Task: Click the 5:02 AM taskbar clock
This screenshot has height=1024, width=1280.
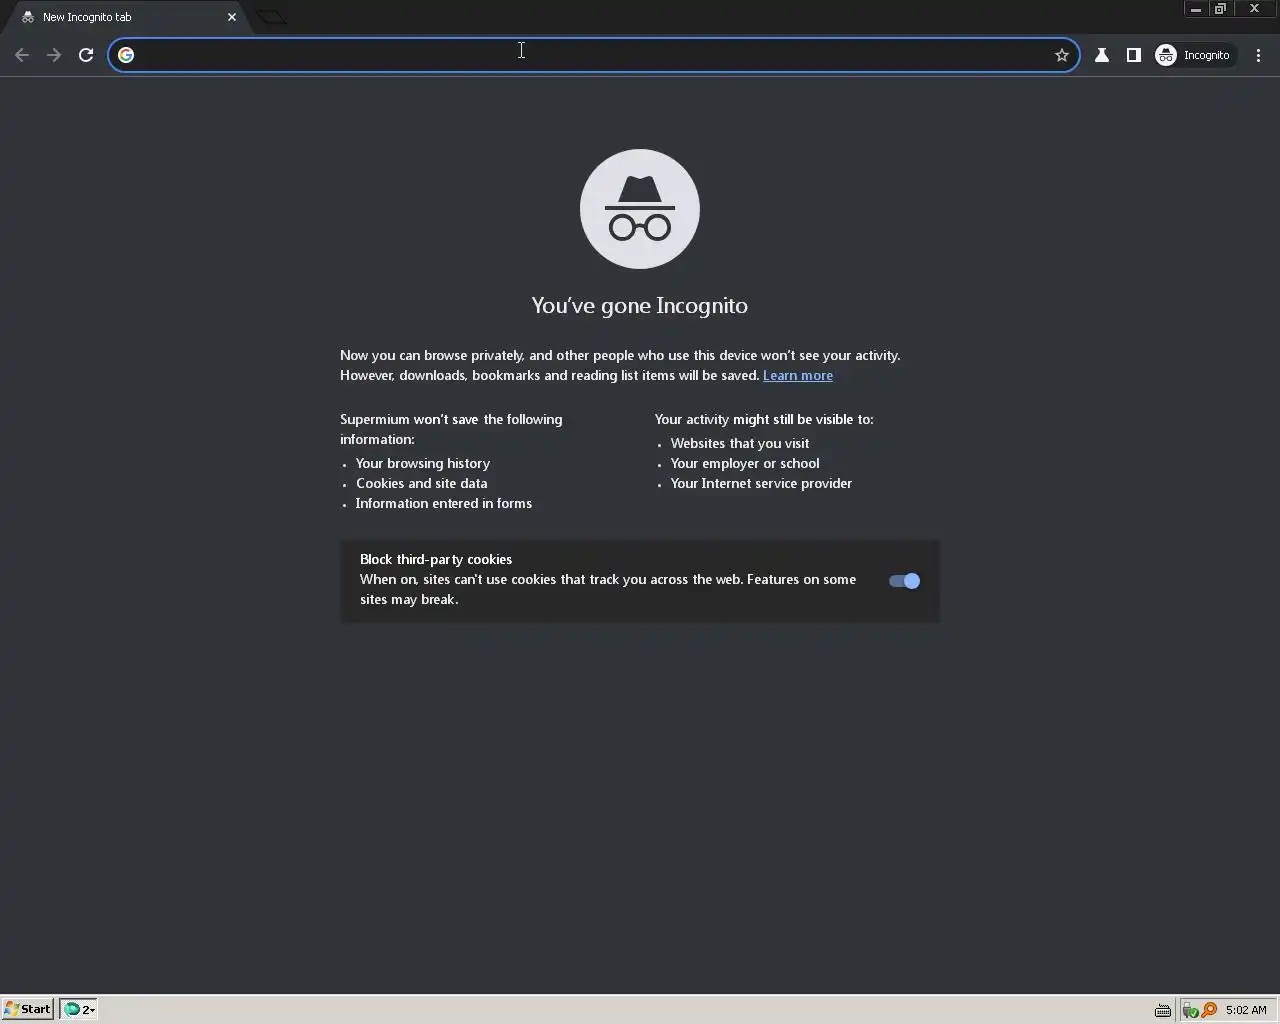Action: (x=1246, y=1010)
